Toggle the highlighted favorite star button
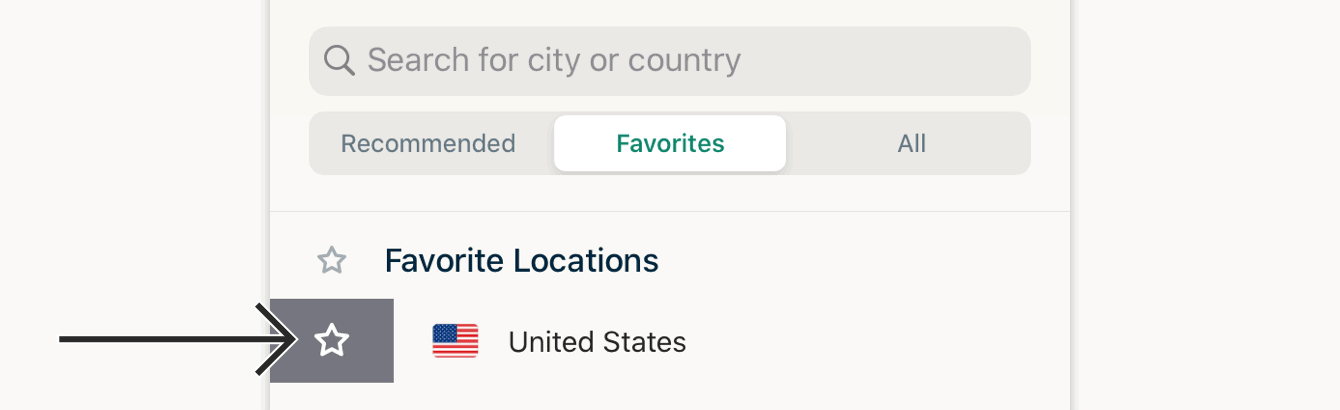 point(332,342)
